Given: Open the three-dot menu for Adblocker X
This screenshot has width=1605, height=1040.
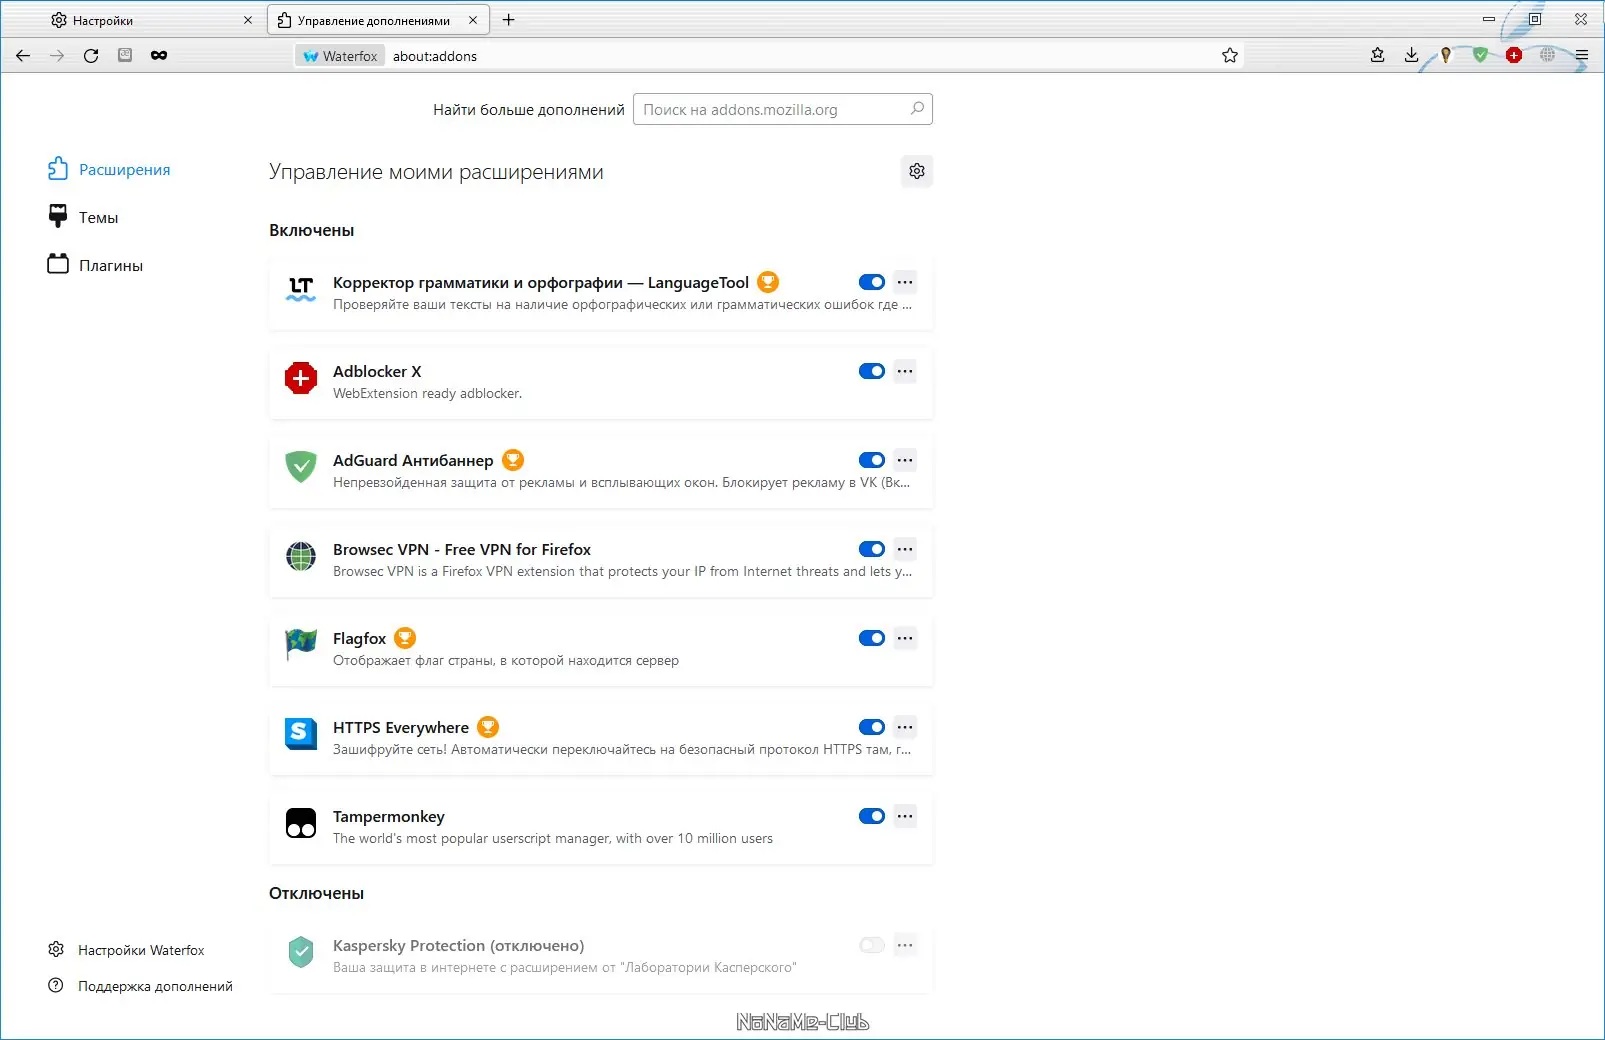Looking at the screenshot, I should tap(905, 371).
